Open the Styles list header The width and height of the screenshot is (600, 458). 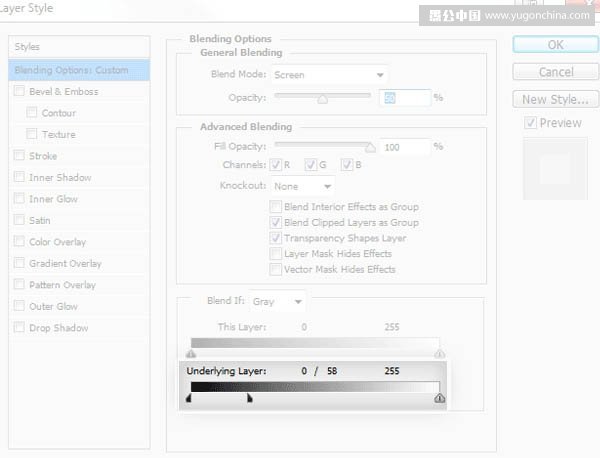(79, 47)
